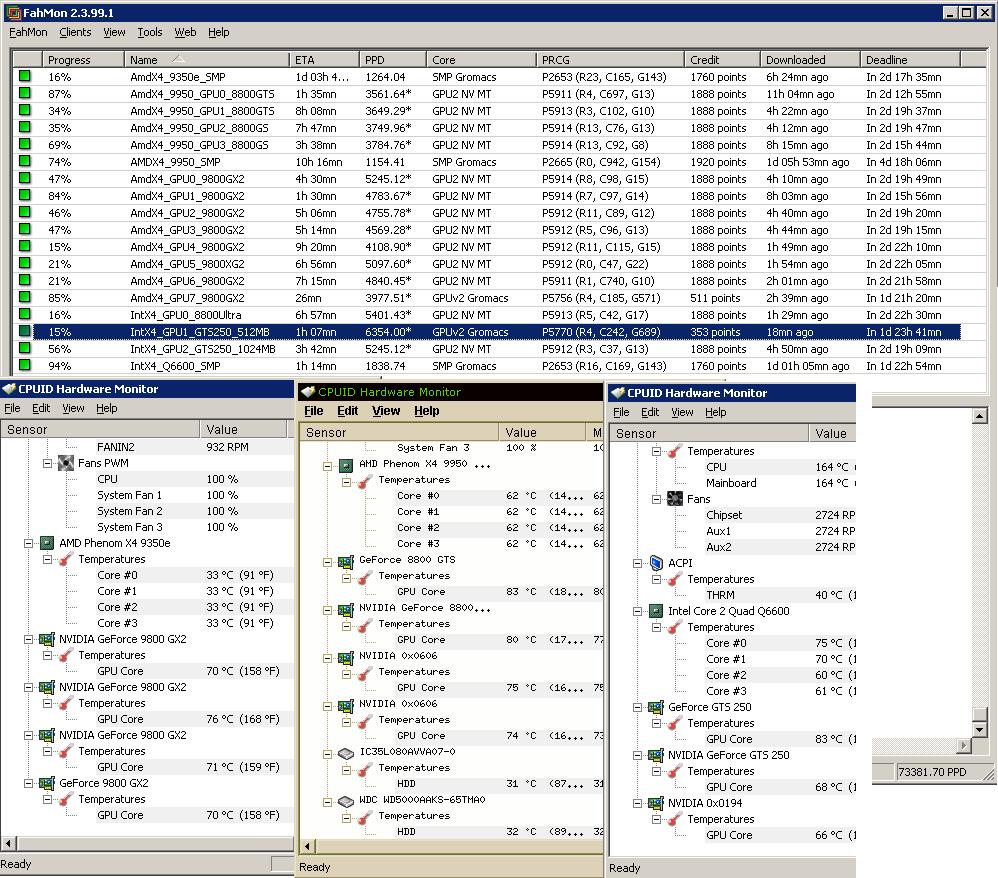The height and width of the screenshot is (878, 998).
Task: Click NVIDIA 0x0194 card icon
Action: tap(656, 804)
